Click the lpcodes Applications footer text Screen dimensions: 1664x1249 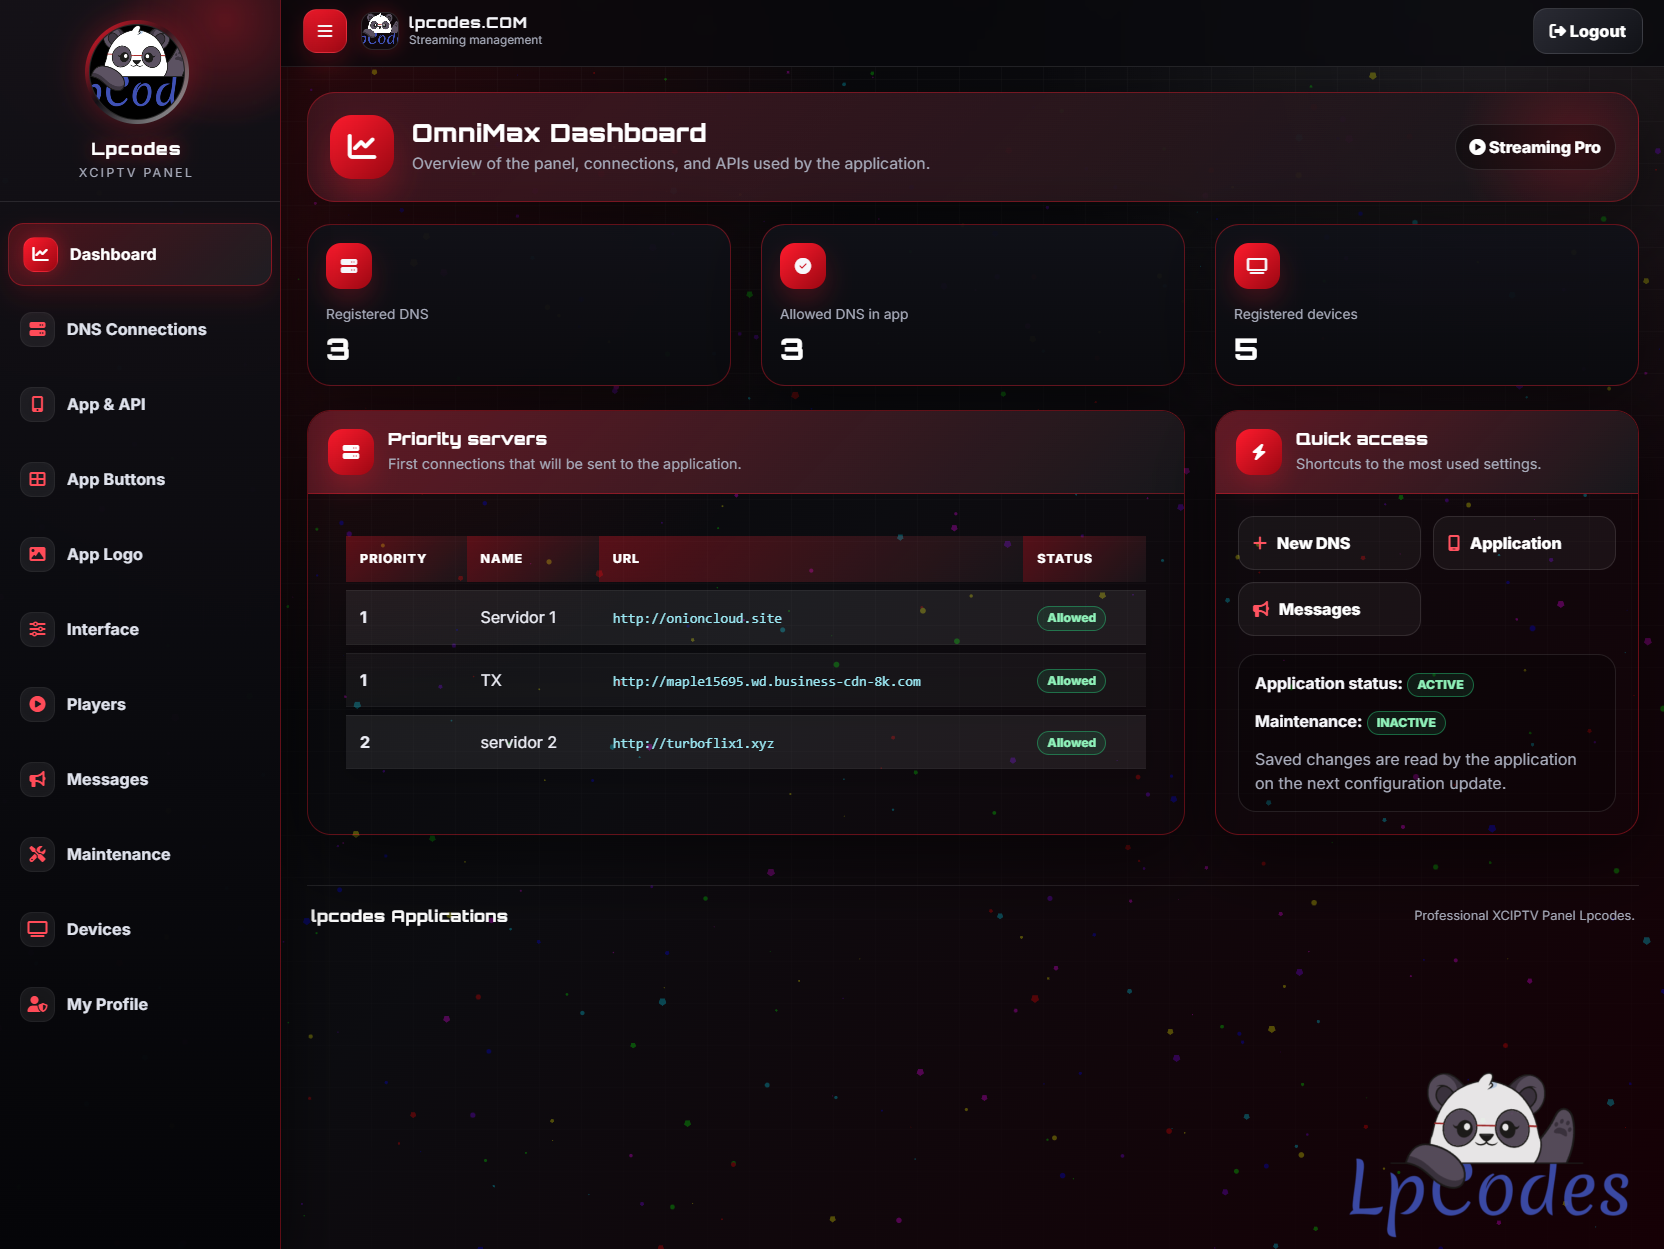(409, 916)
